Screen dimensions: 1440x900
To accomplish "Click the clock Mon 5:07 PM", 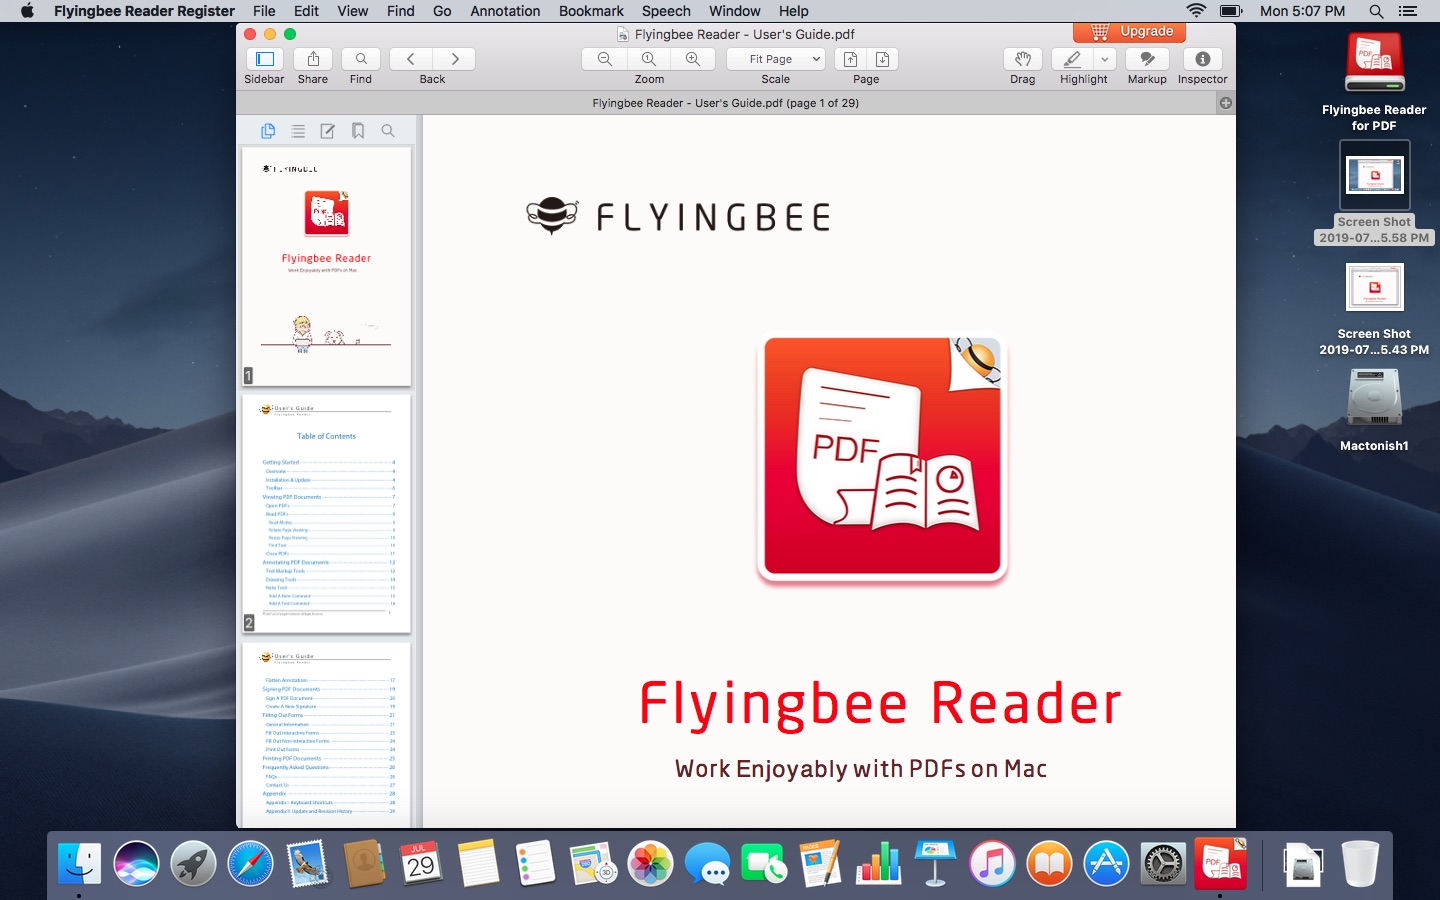I will [x=1302, y=11].
